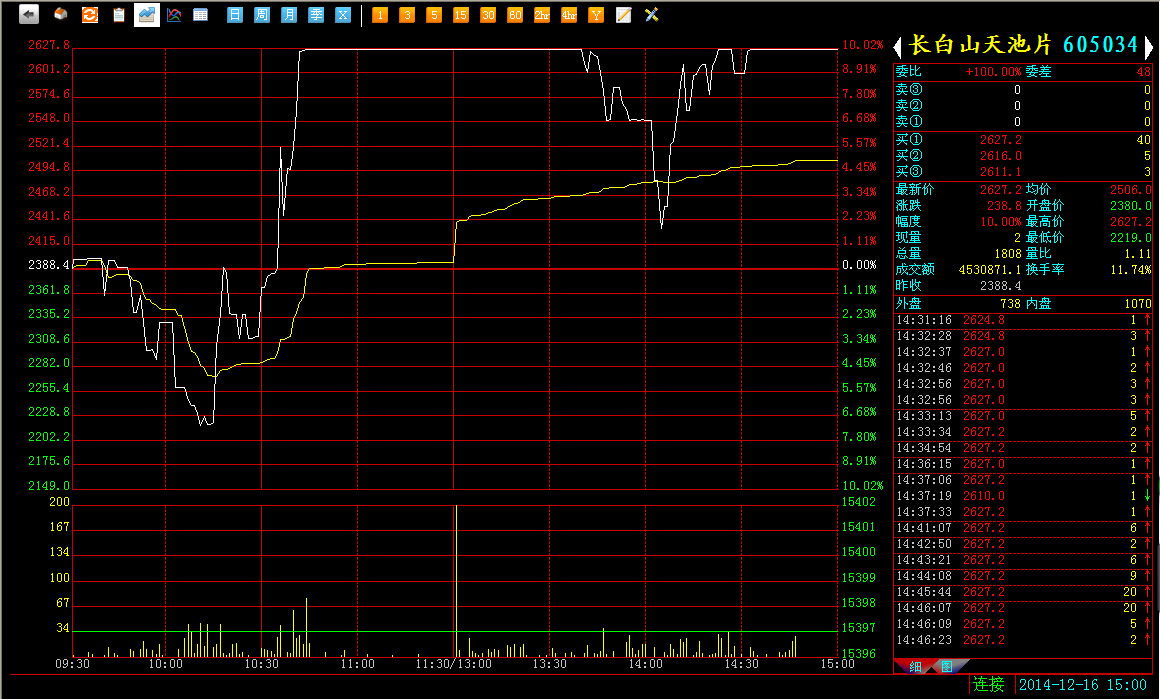Screen dimensions: 1160x699
Task: Select 买① bid price 2627.2
Action: 1001,140
